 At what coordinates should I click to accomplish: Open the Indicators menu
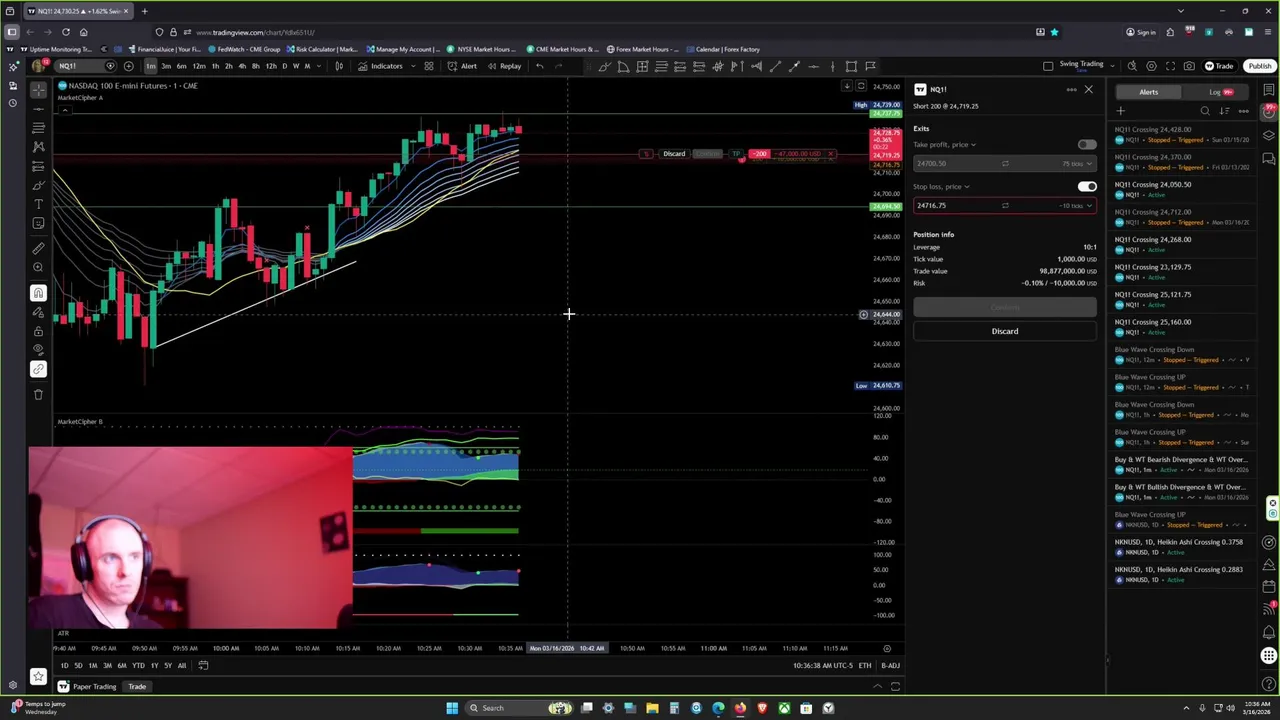pyautogui.click(x=380, y=66)
